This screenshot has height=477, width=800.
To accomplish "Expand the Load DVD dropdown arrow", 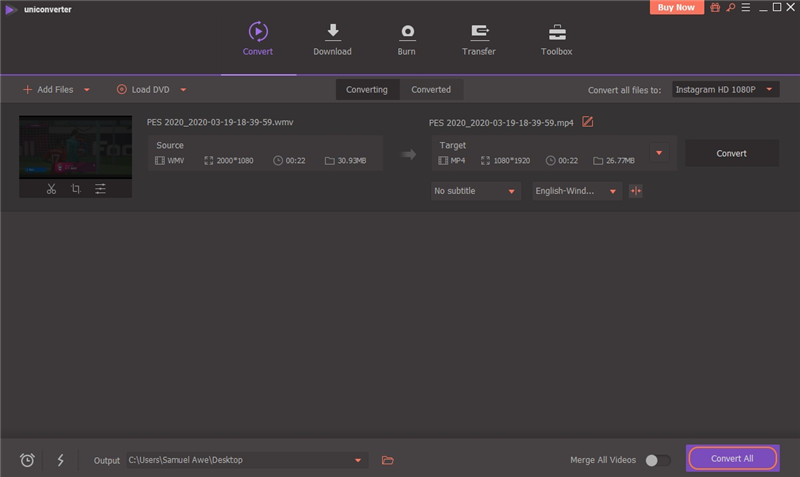I will (x=183, y=90).
